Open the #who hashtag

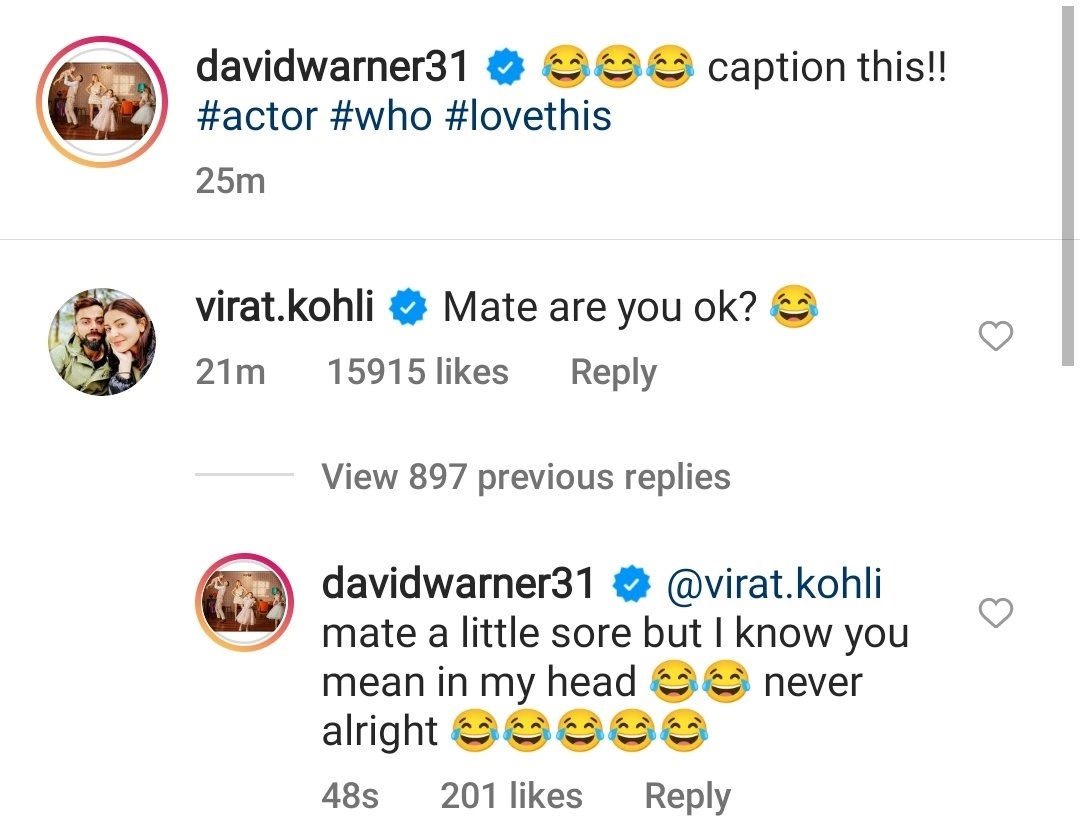[x=379, y=117]
